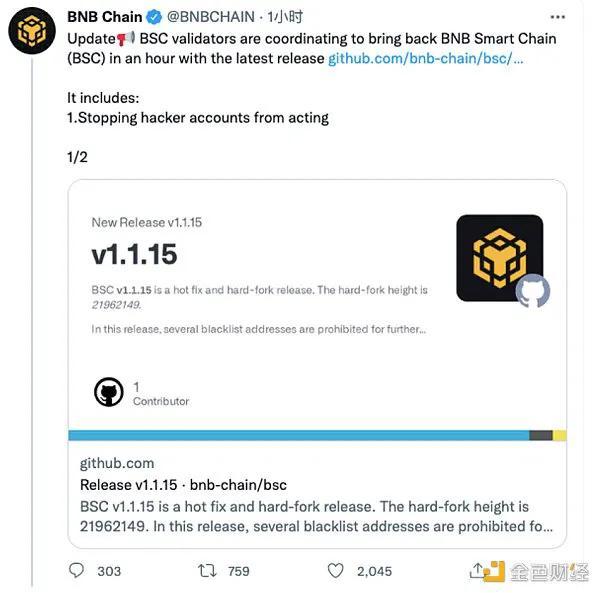
Task: Click the 759 retweets count
Action: click(239, 571)
